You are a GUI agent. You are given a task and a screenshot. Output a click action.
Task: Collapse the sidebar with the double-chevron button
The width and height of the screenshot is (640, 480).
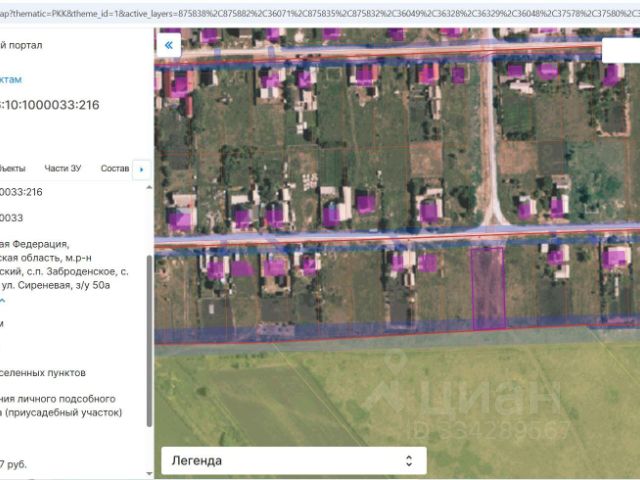point(169,45)
